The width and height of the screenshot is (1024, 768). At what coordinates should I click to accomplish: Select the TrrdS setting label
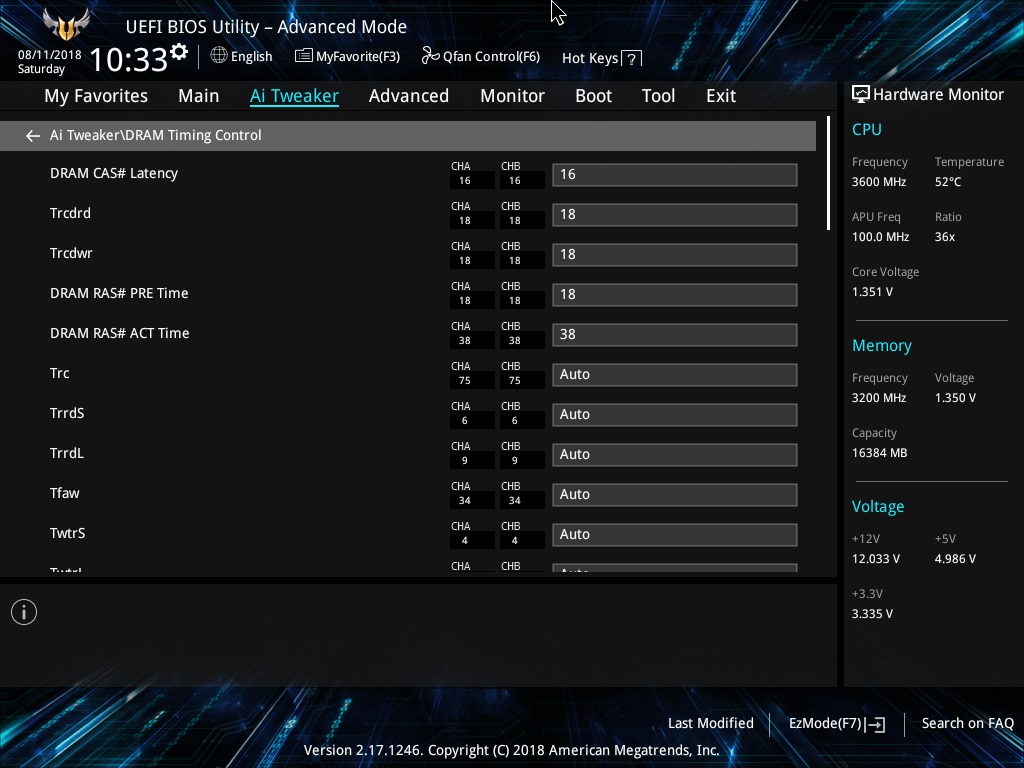(x=67, y=413)
